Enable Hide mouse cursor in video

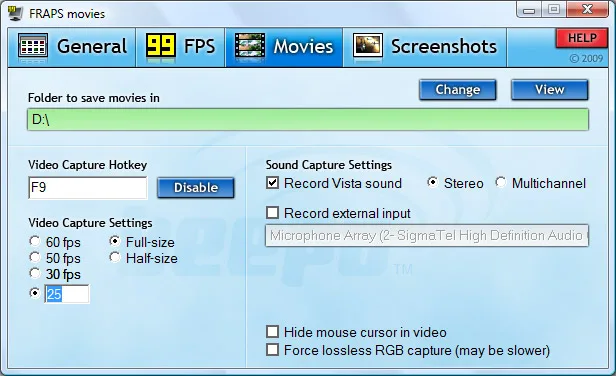pos(272,332)
